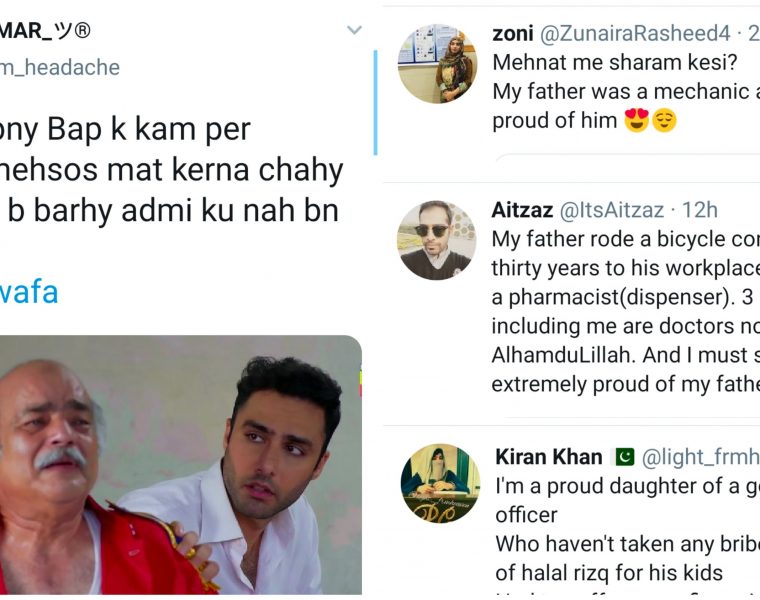Open the @ZunairaRasheed4 handle

point(634,34)
